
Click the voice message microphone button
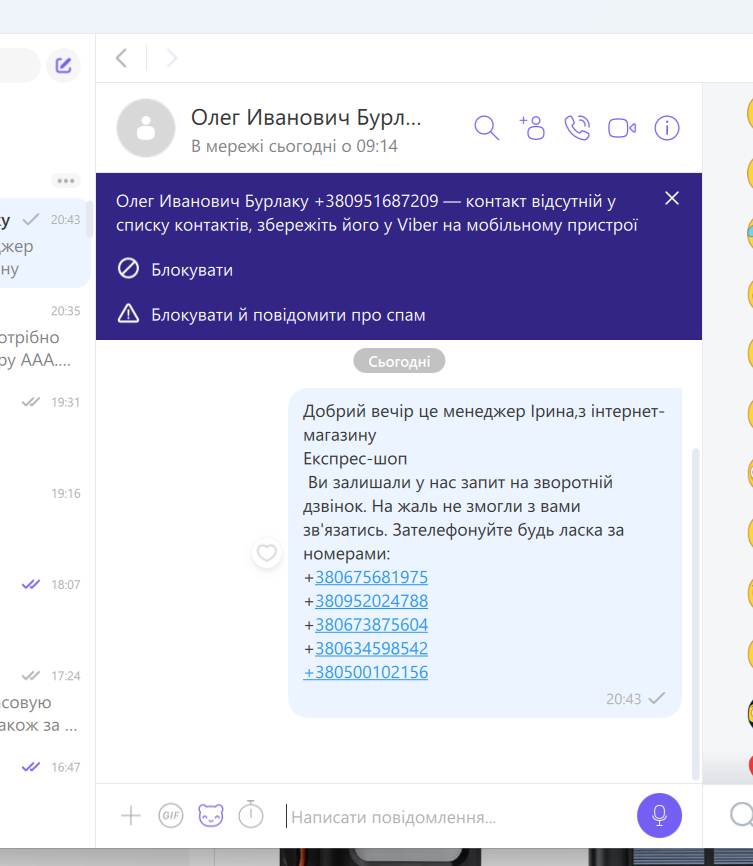(x=659, y=815)
